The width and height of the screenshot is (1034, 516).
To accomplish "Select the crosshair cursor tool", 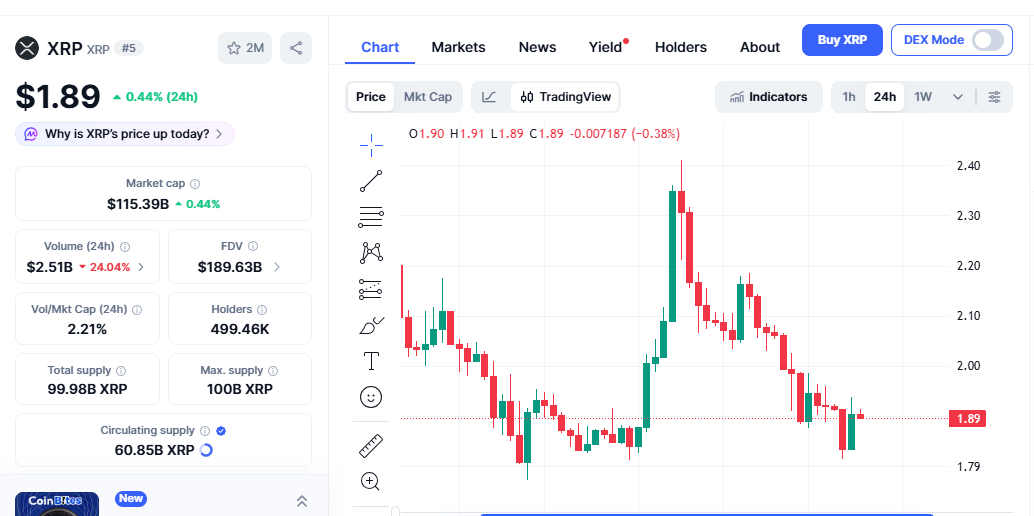I will (371, 145).
